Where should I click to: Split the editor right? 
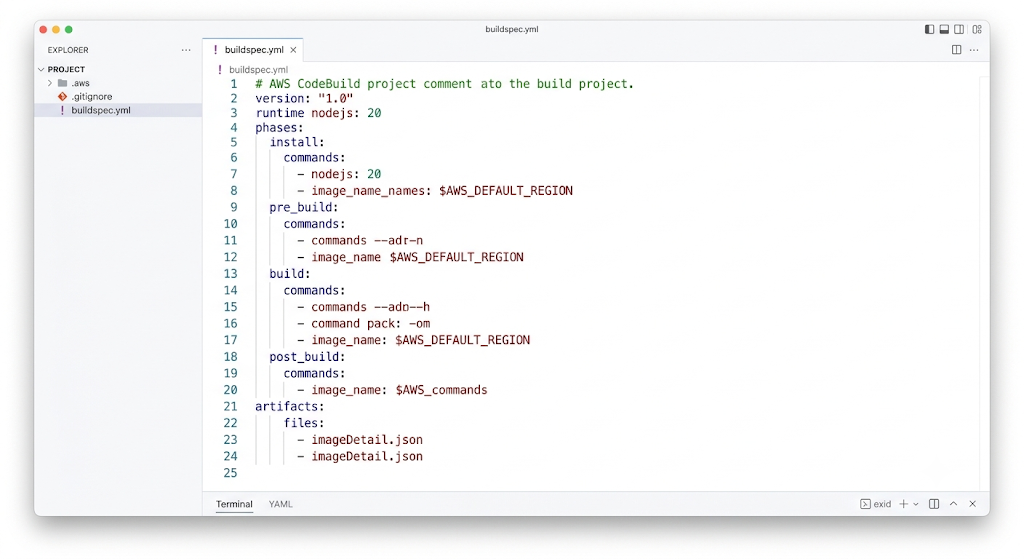tap(957, 50)
